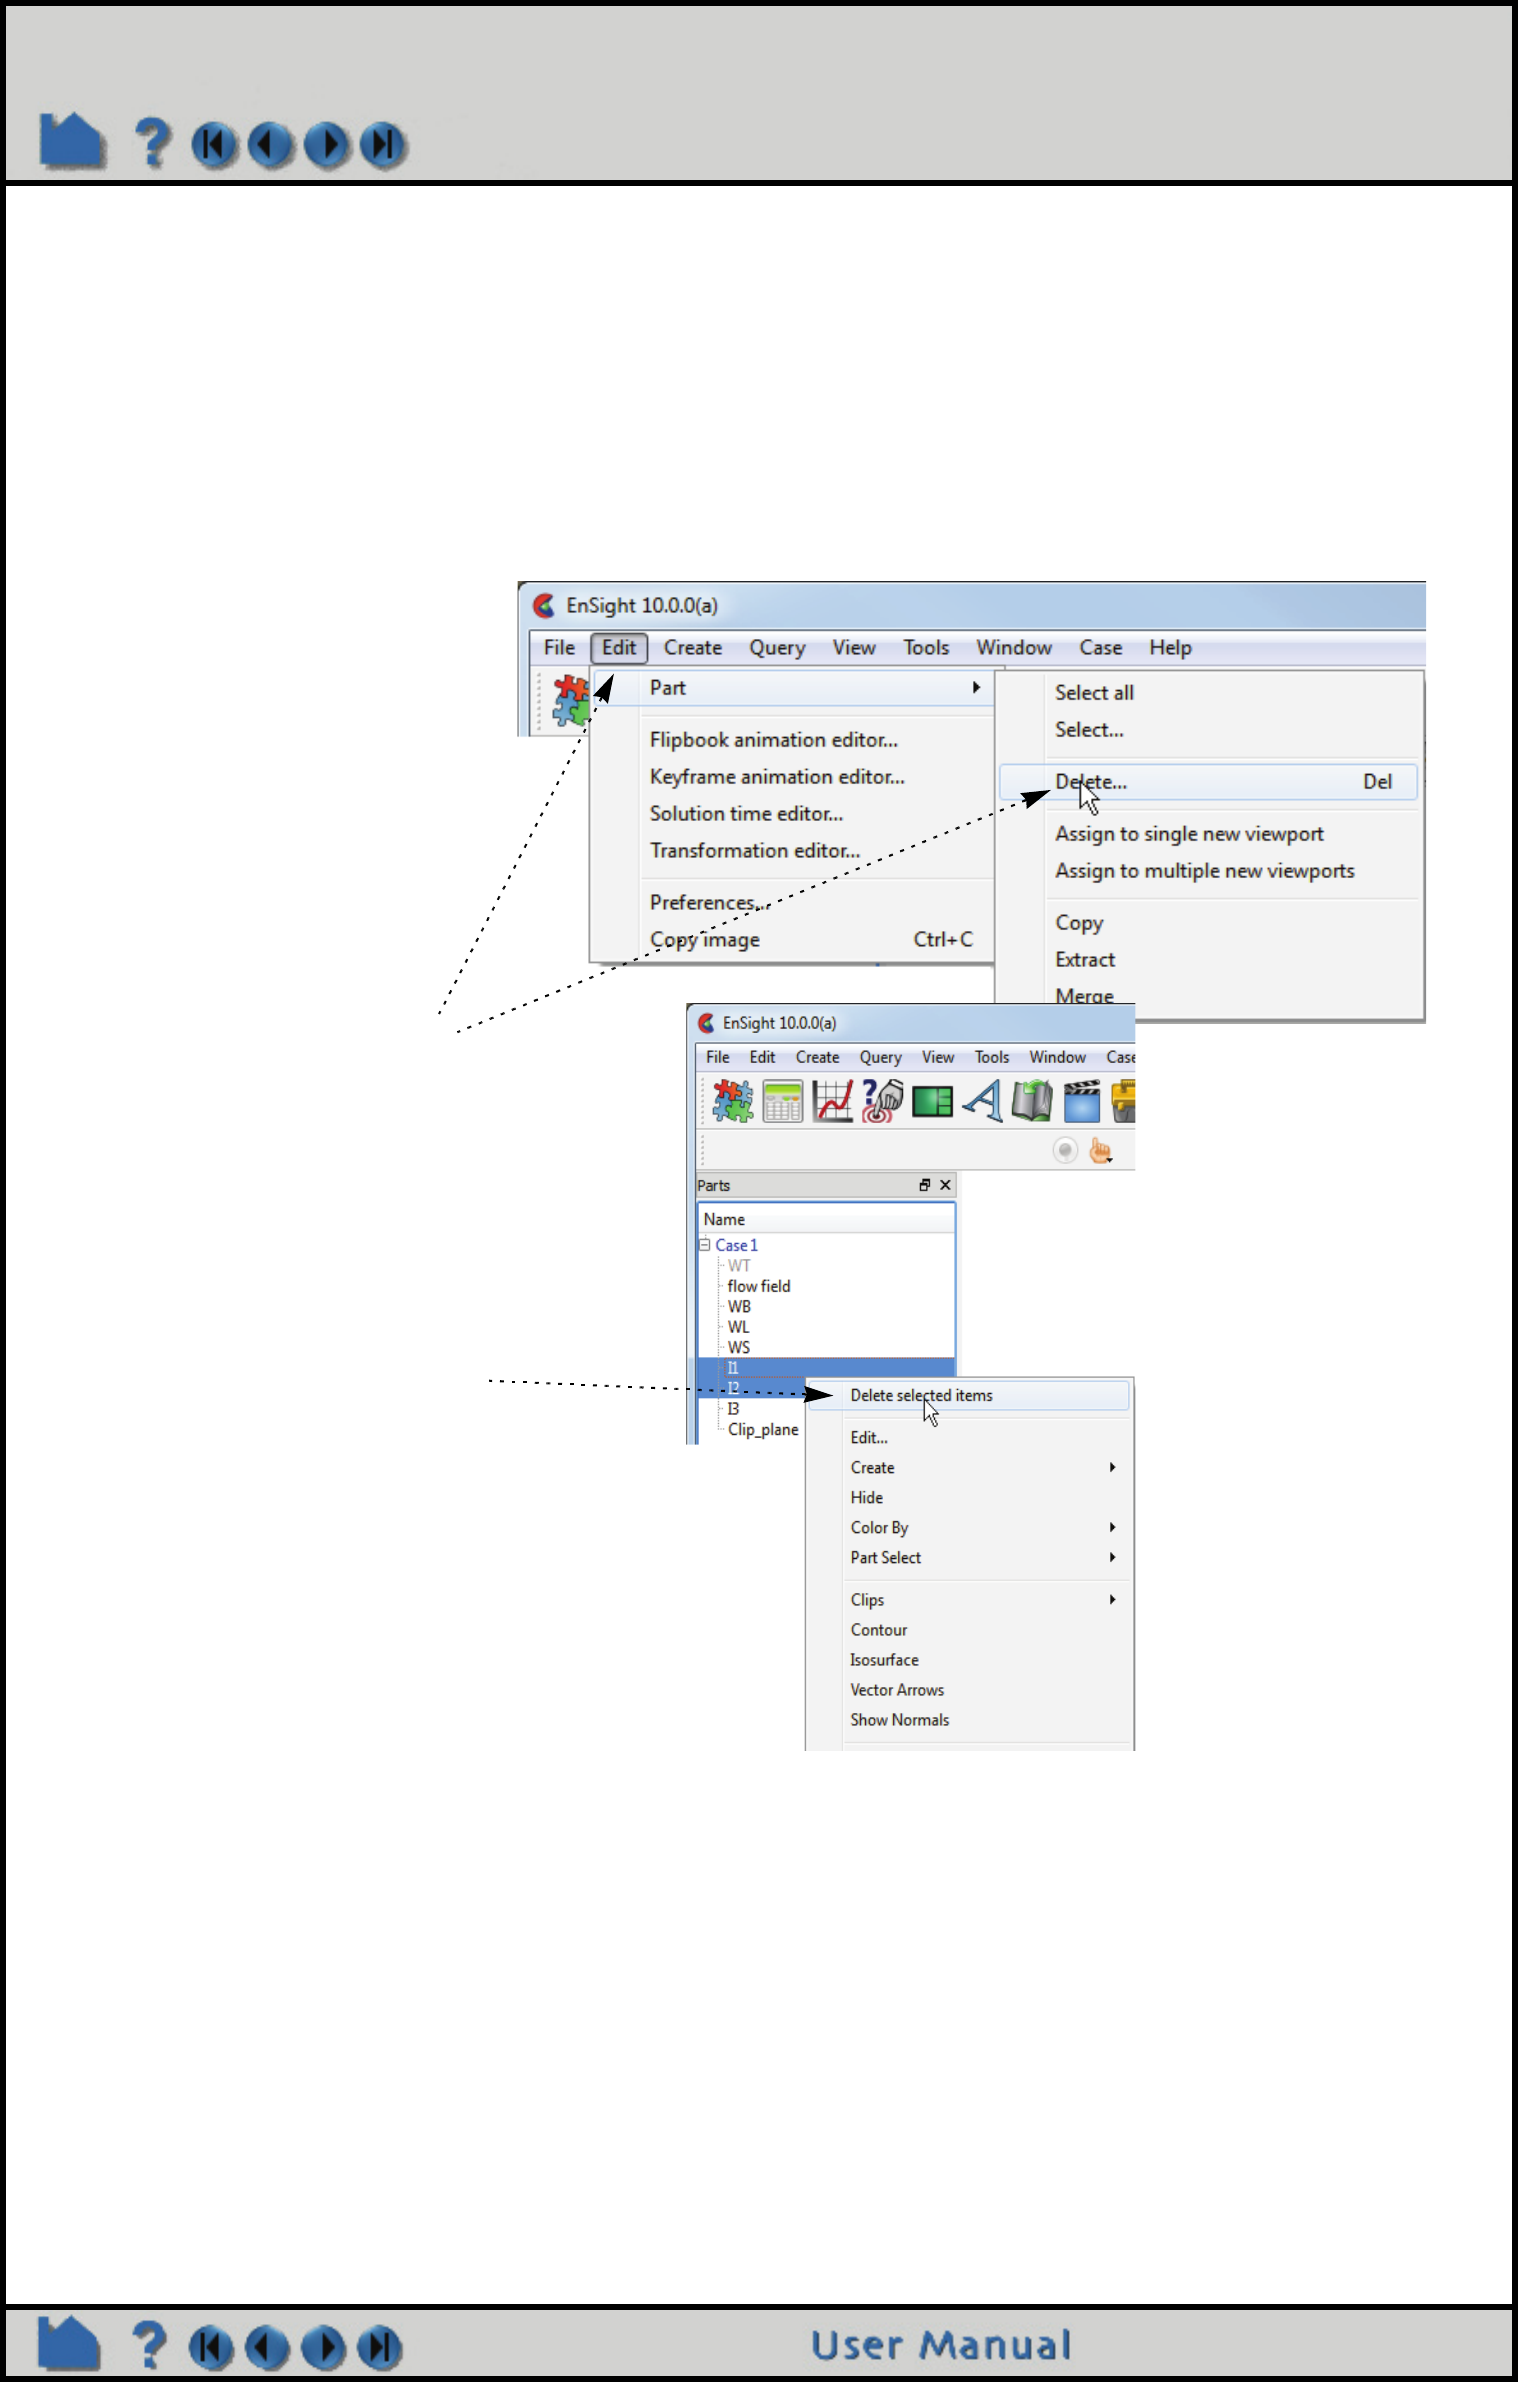This screenshot has width=1518, height=2382.
Task: Choose Assign to single new viewport
Action: 1189,834
